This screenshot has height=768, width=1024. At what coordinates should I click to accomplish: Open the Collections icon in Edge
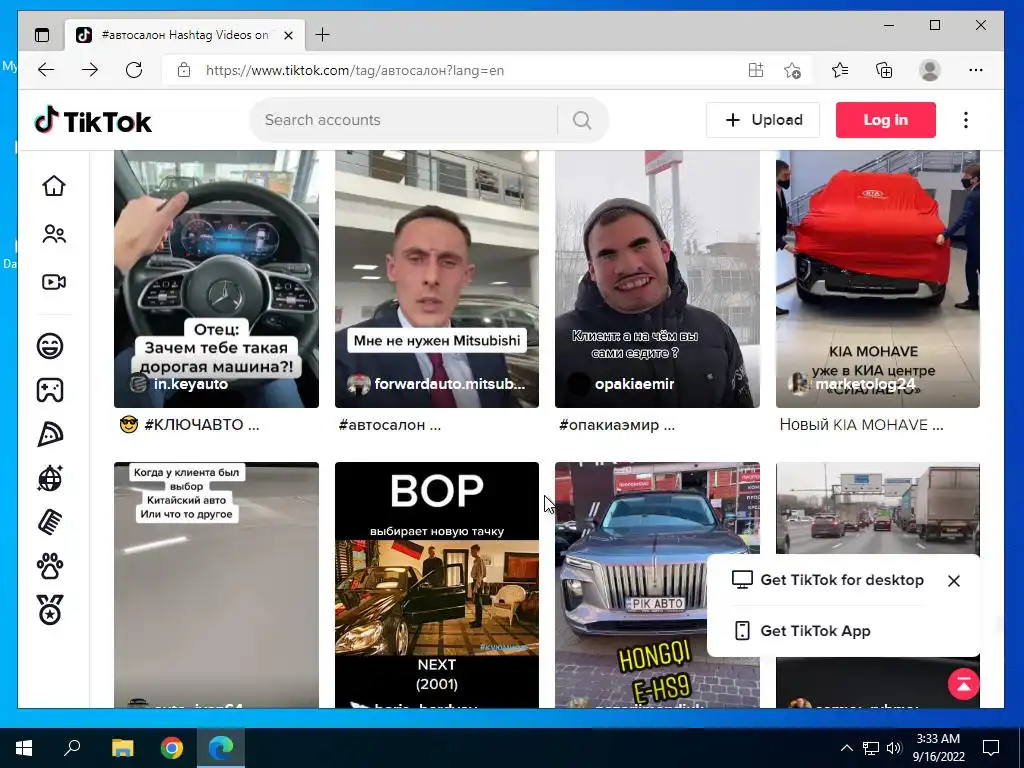pos(884,70)
